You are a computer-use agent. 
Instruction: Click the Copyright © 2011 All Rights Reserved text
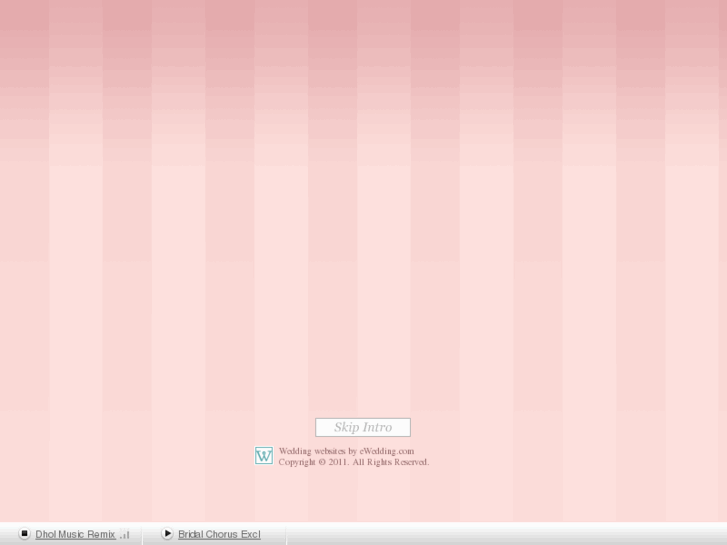point(354,462)
